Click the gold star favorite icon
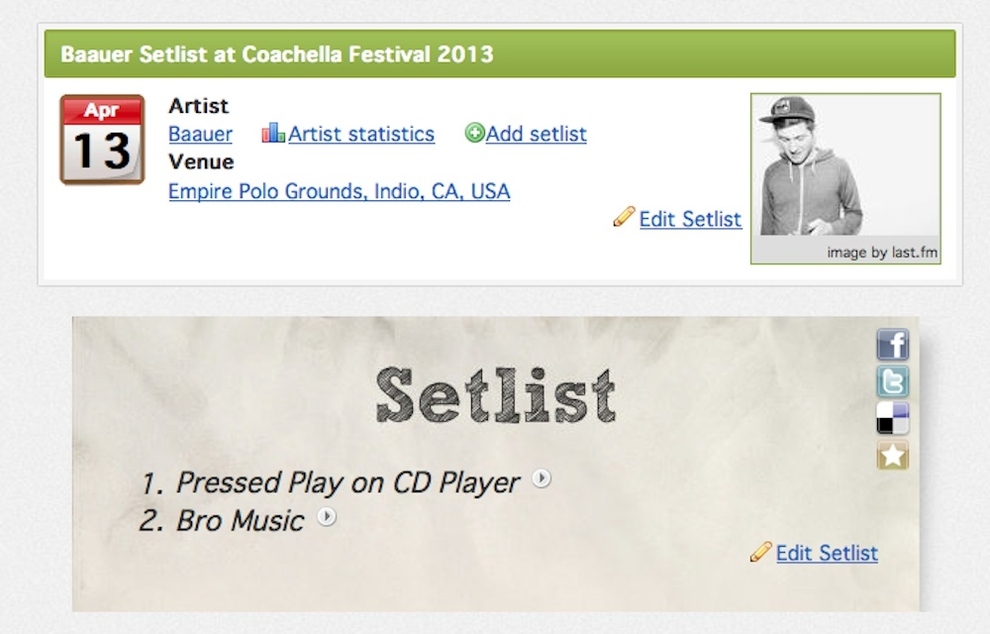Image resolution: width=990 pixels, height=634 pixels. [x=893, y=456]
